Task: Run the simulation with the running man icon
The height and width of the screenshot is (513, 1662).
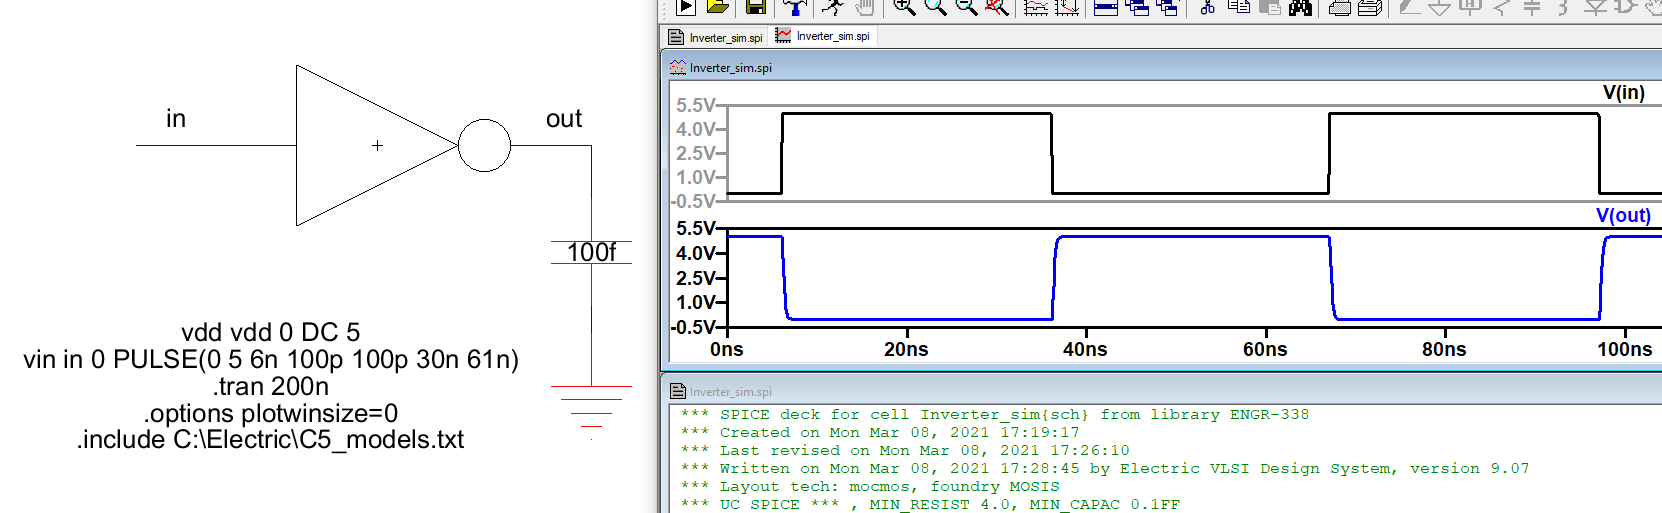Action: click(832, 7)
